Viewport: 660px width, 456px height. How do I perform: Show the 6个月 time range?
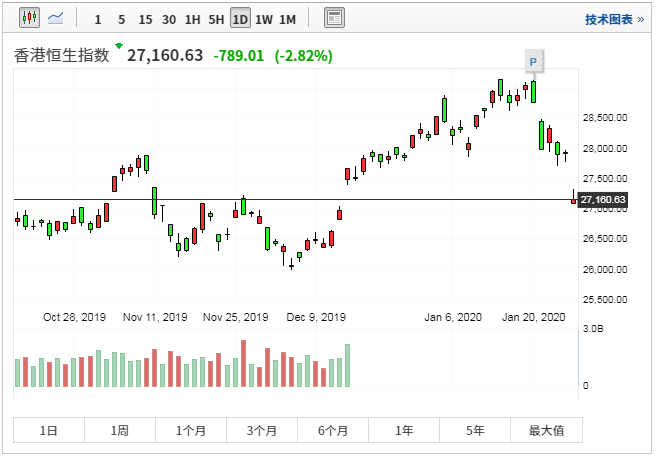point(333,431)
